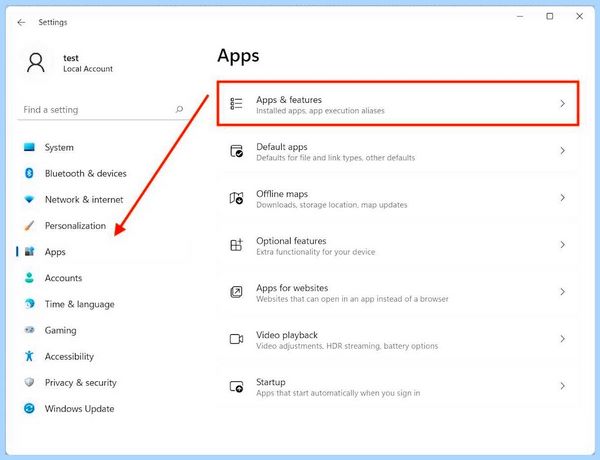Click the Accounts person icon in sidebar
The height and width of the screenshot is (460, 600).
coord(29,277)
